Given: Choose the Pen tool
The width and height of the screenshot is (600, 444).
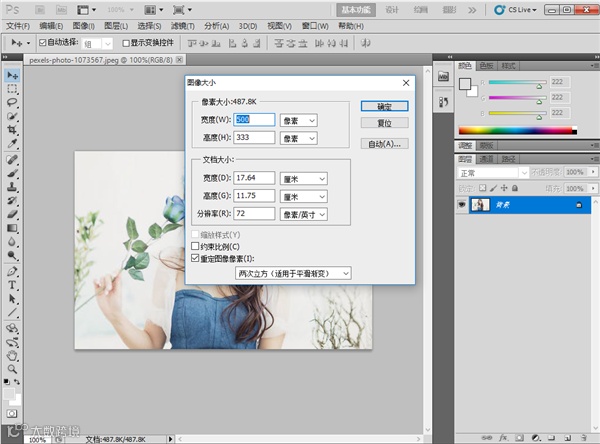Looking at the screenshot, I should [12, 271].
